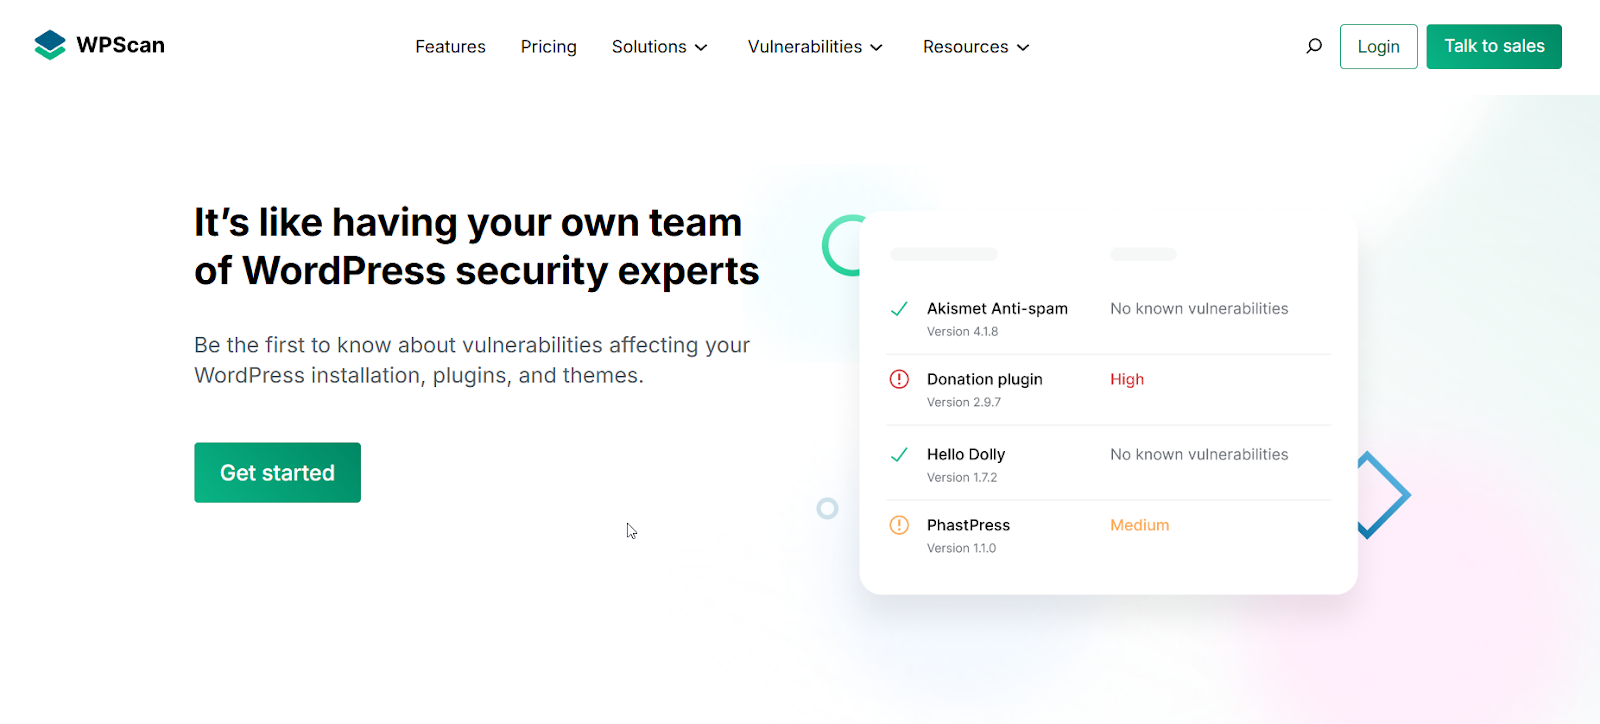Open the Resources dropdown menu
1600x724 pixels.
point(976,47)
